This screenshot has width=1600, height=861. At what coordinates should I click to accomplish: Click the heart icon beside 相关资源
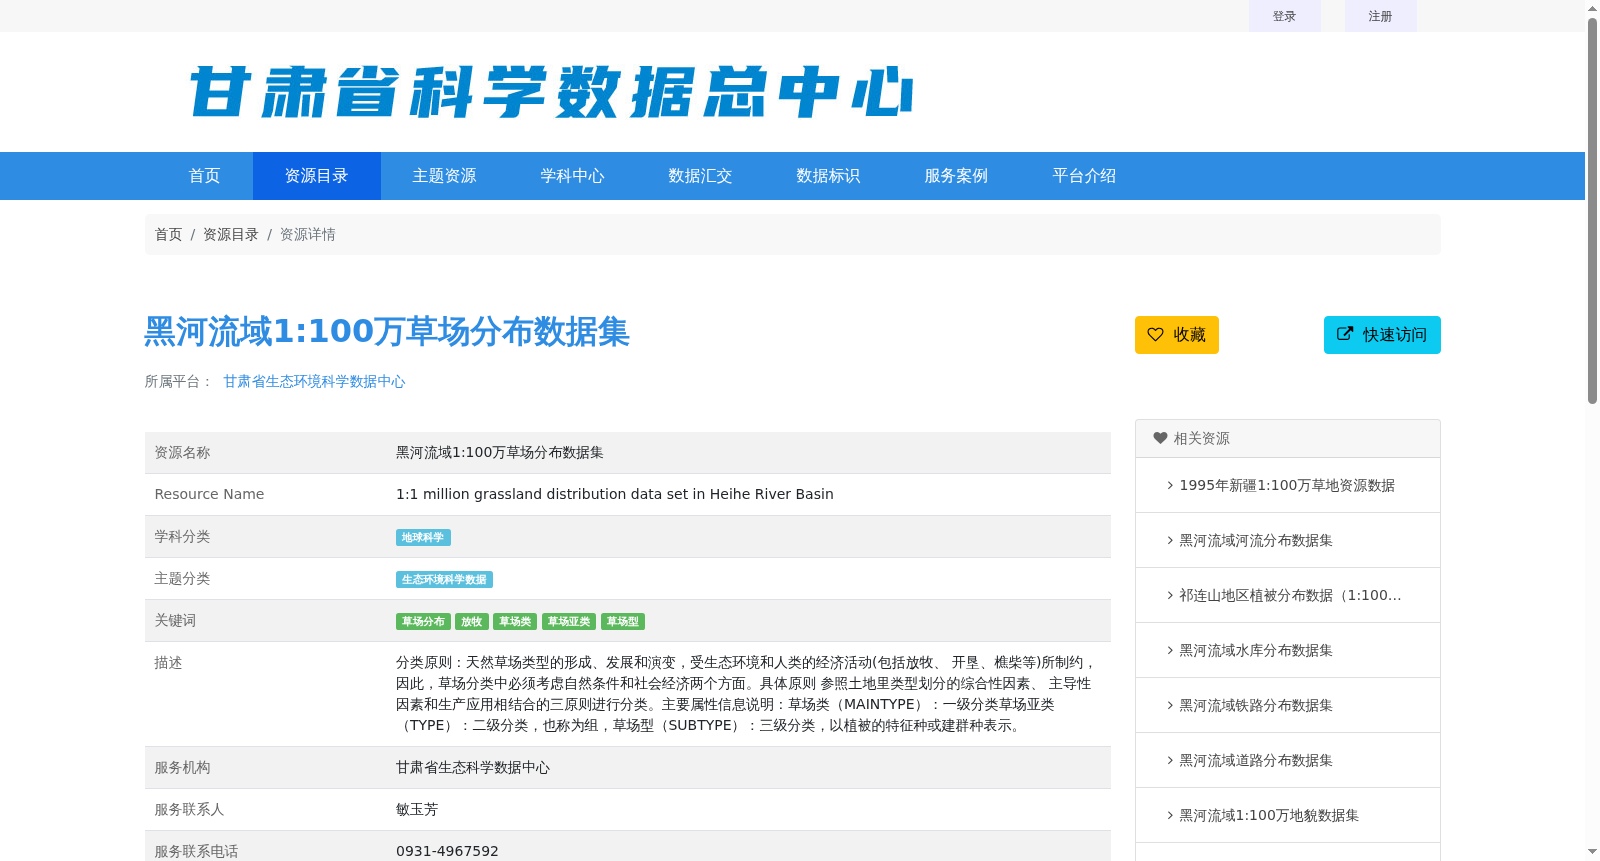[x=1160, y=438]
